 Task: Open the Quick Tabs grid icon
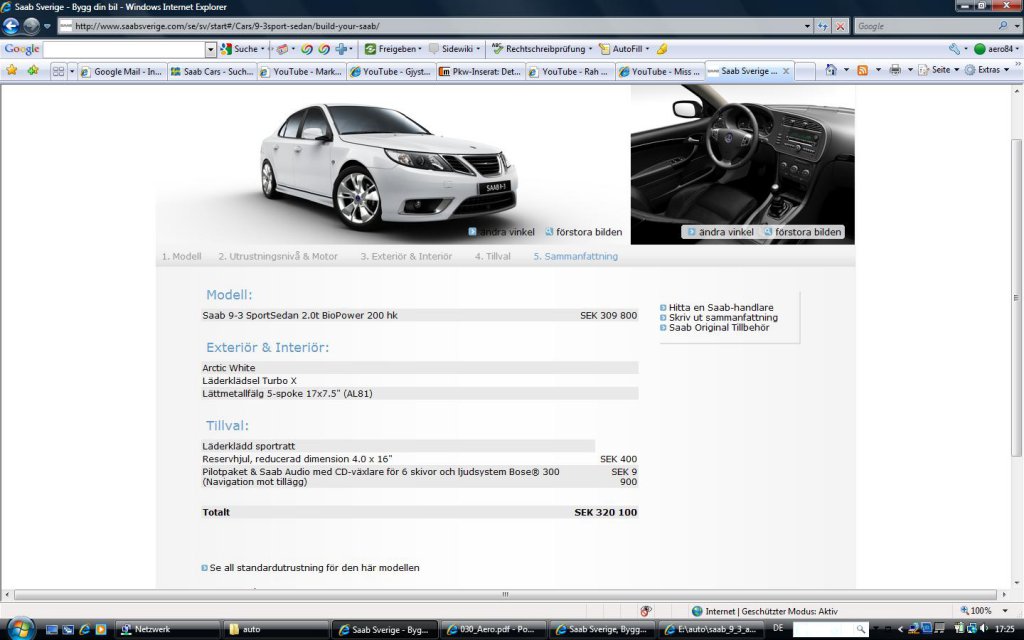pyautogui.click(x=59, y=71)
